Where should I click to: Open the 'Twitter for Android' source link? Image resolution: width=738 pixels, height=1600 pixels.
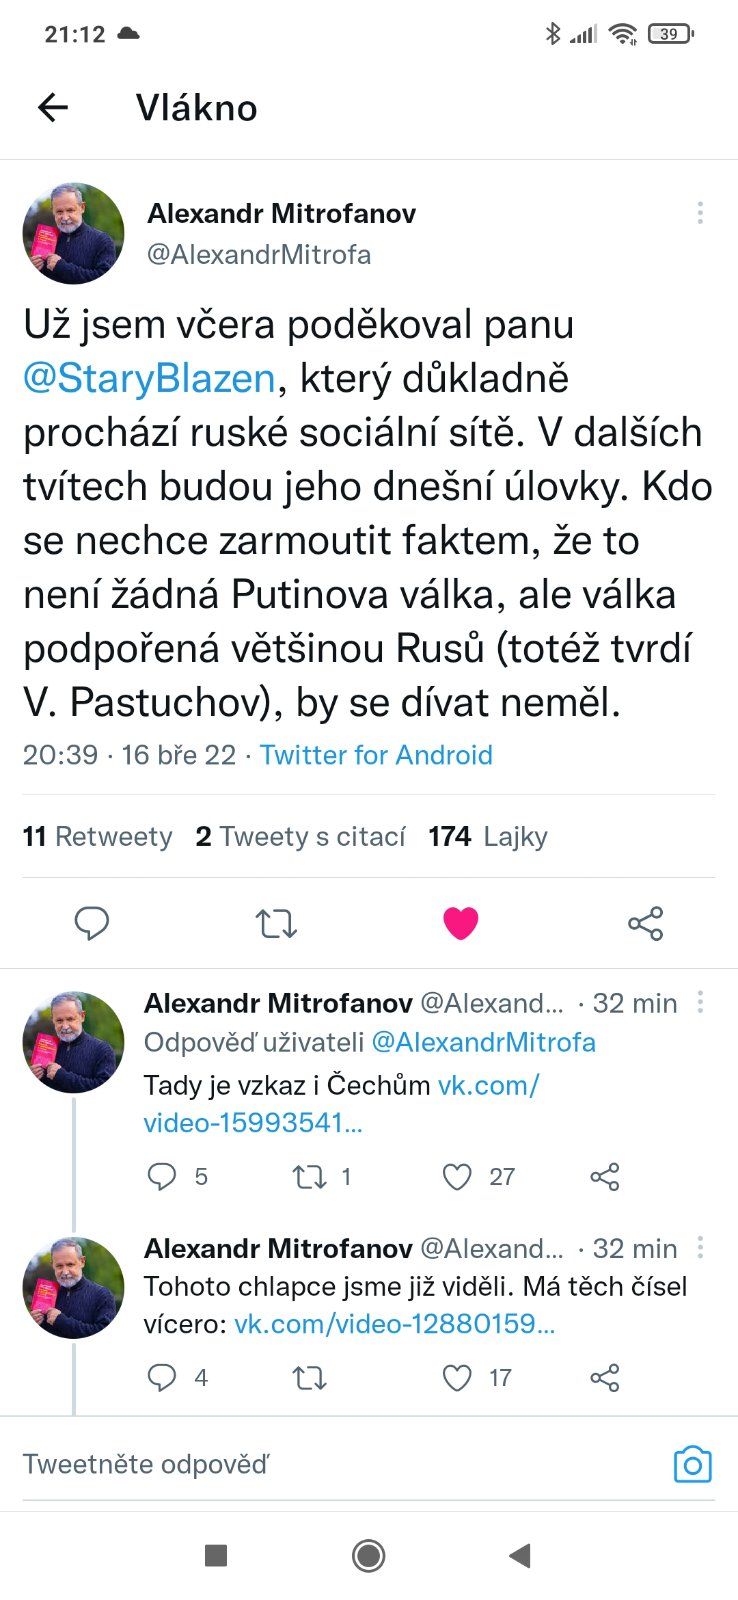376,754
